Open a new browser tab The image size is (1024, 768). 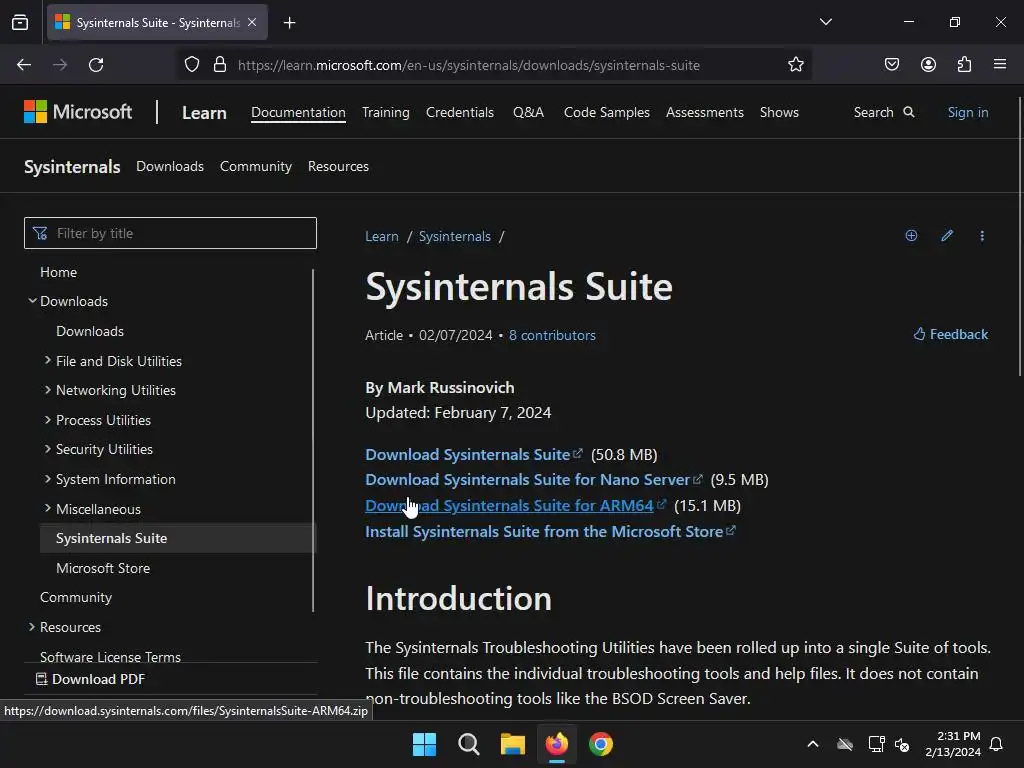(x=289, y=23)
